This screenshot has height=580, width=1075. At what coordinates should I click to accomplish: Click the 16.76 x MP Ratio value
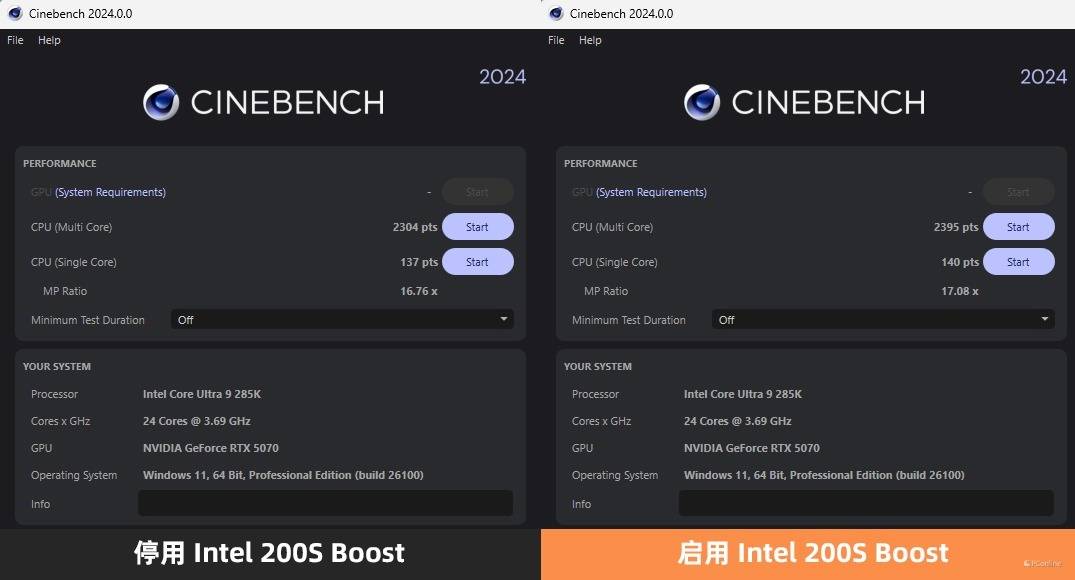[x=419, y=291]
